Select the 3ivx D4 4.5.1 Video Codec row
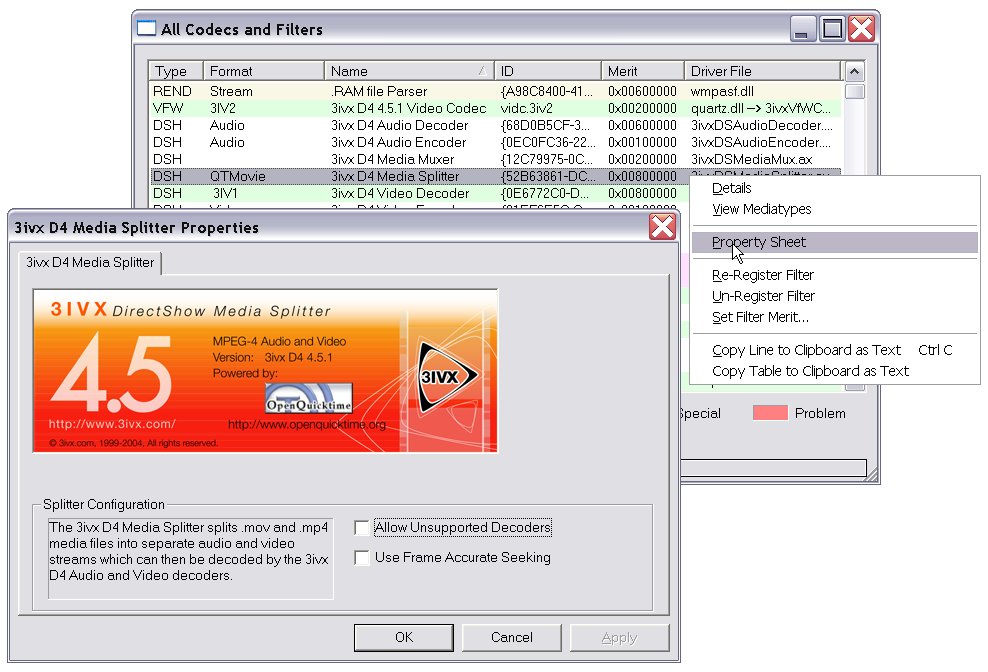Viewport: 988px width, 672px height. coord(495,108)
